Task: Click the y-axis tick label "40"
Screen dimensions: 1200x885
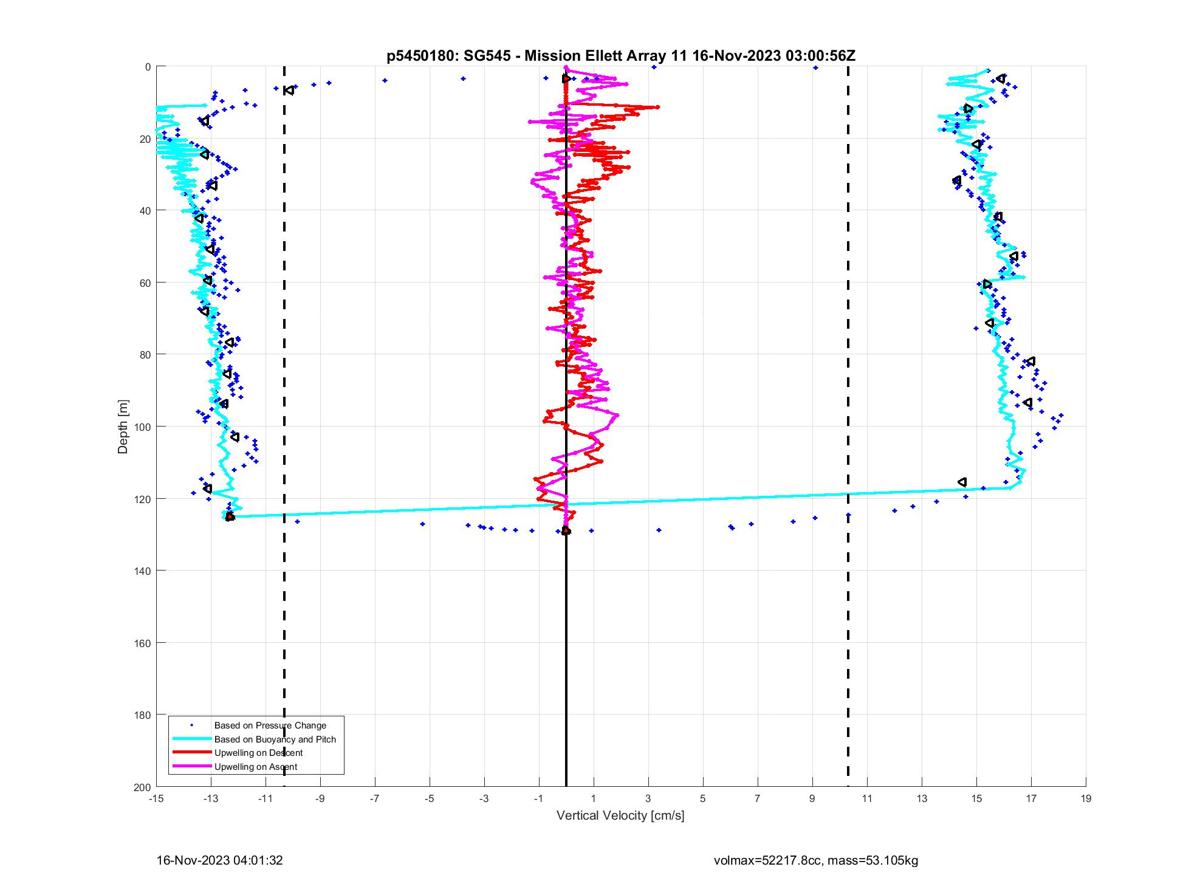Action: pos(144,211)
